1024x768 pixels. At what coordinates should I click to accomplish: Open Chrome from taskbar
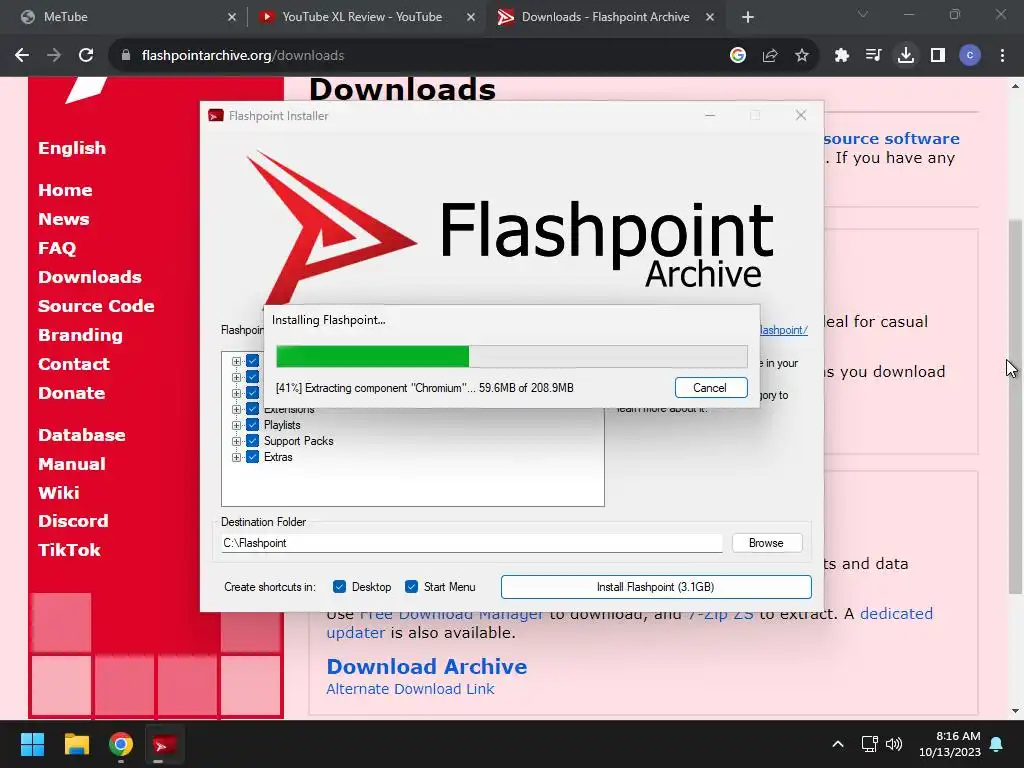[121, 744]
